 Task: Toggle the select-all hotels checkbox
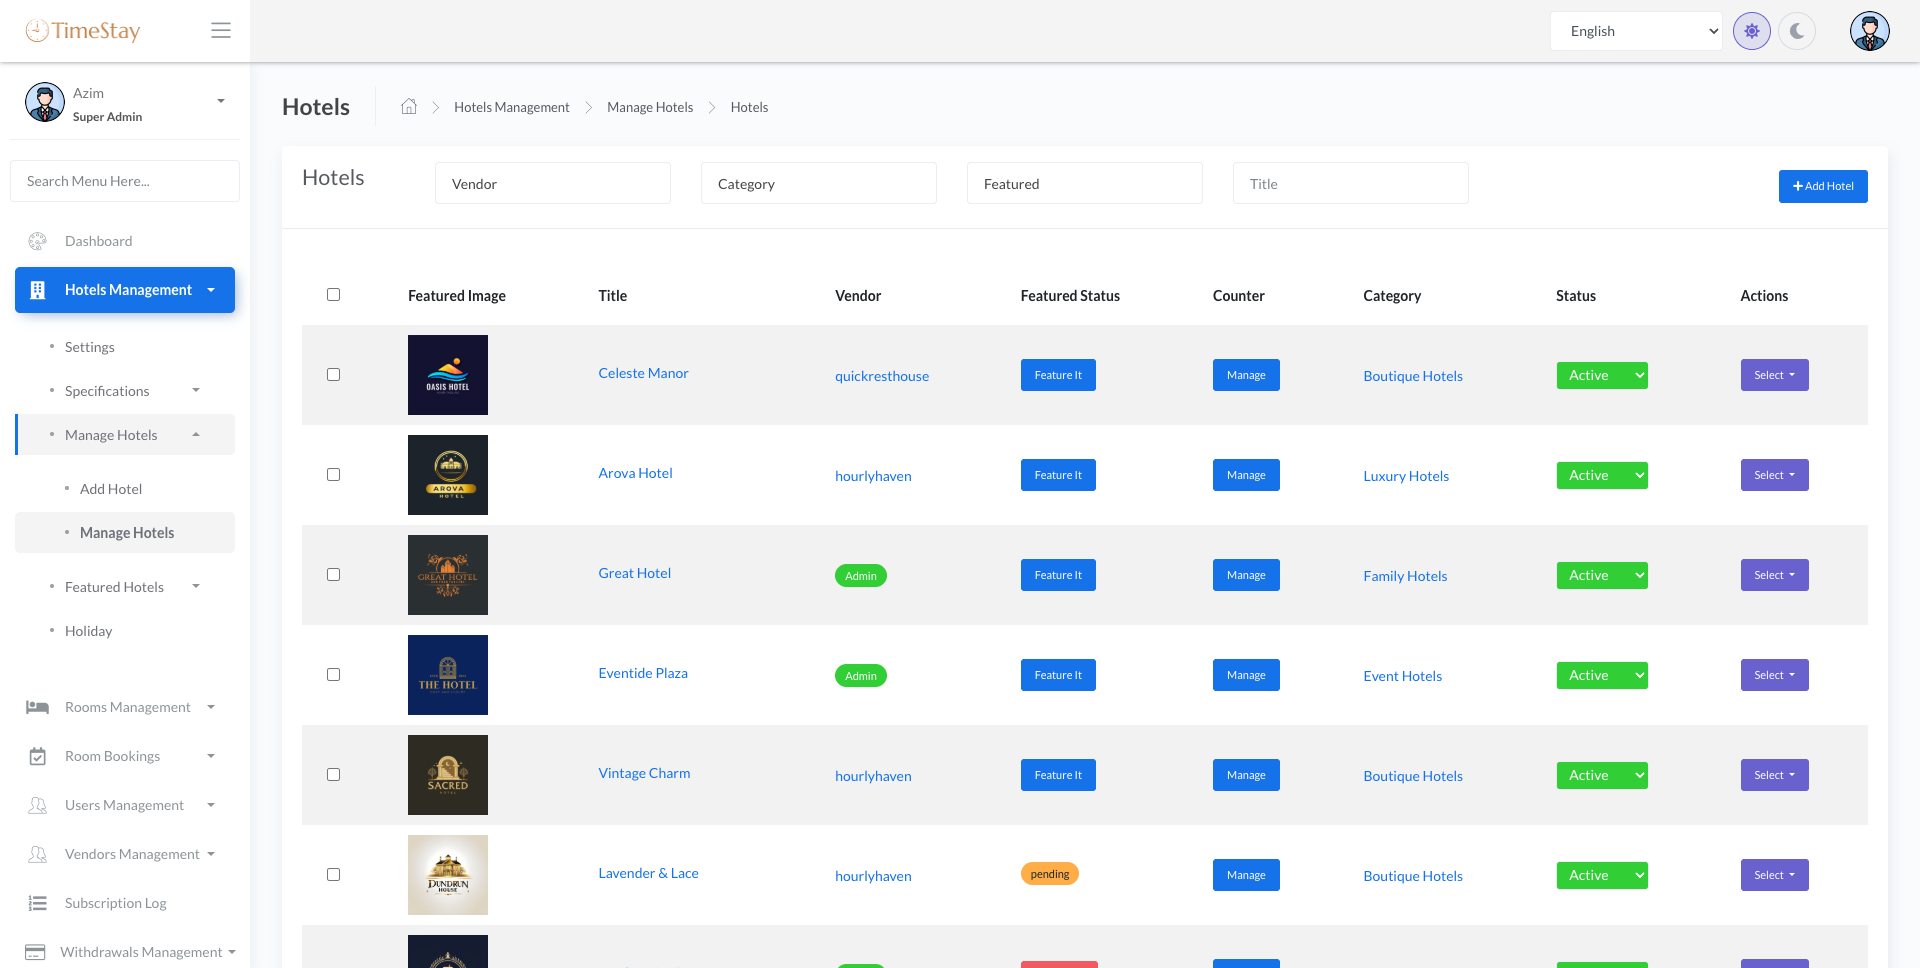point(333,295)
